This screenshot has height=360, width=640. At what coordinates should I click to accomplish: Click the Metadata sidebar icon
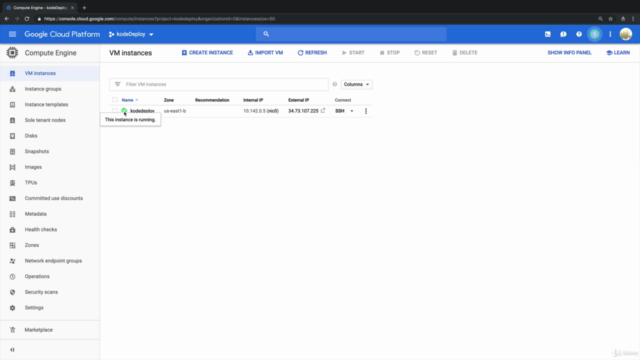click(x=12, y=214)
